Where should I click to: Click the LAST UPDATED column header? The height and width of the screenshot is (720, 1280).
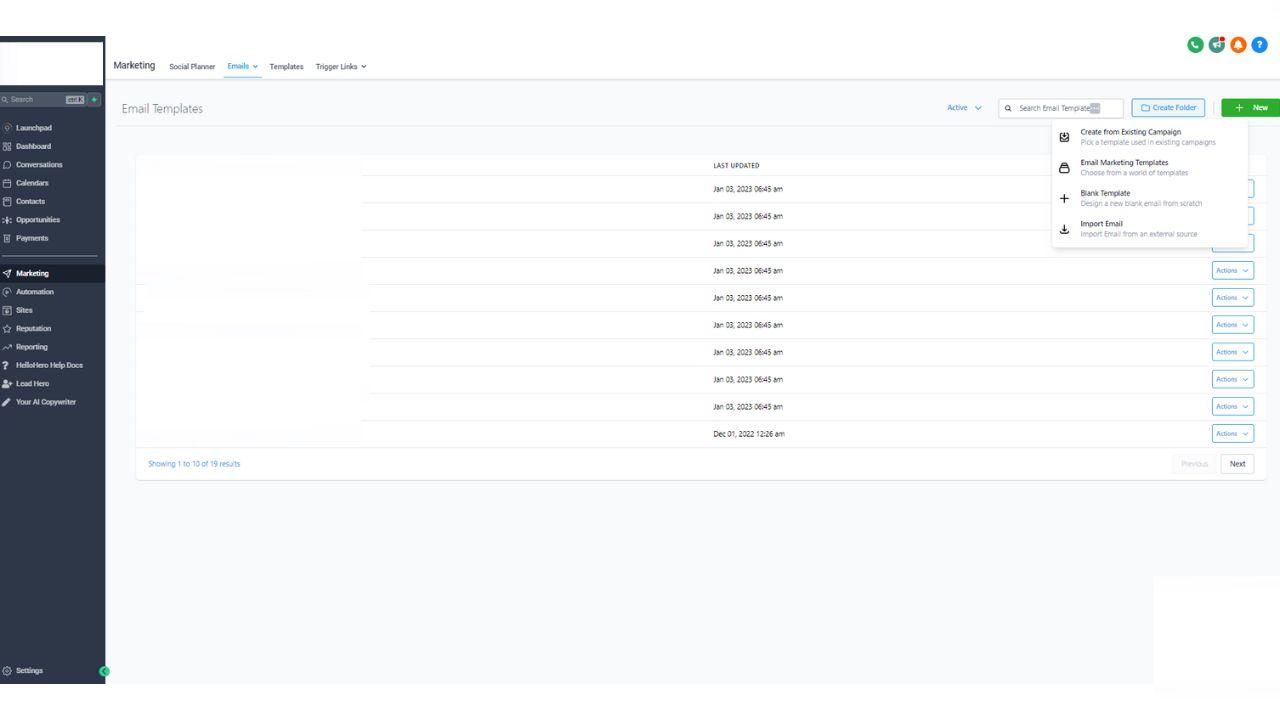point(736,166)
